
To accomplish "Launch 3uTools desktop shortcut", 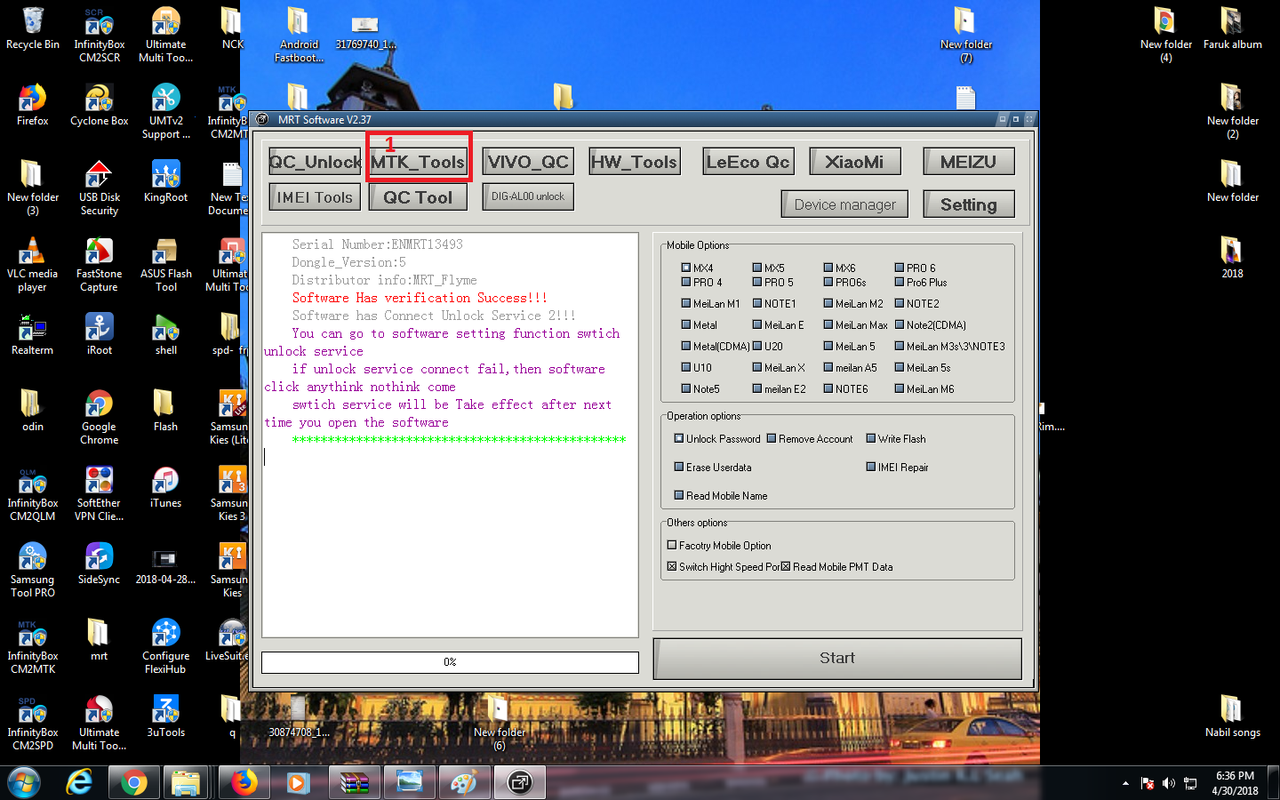I will tap(166, 716).
